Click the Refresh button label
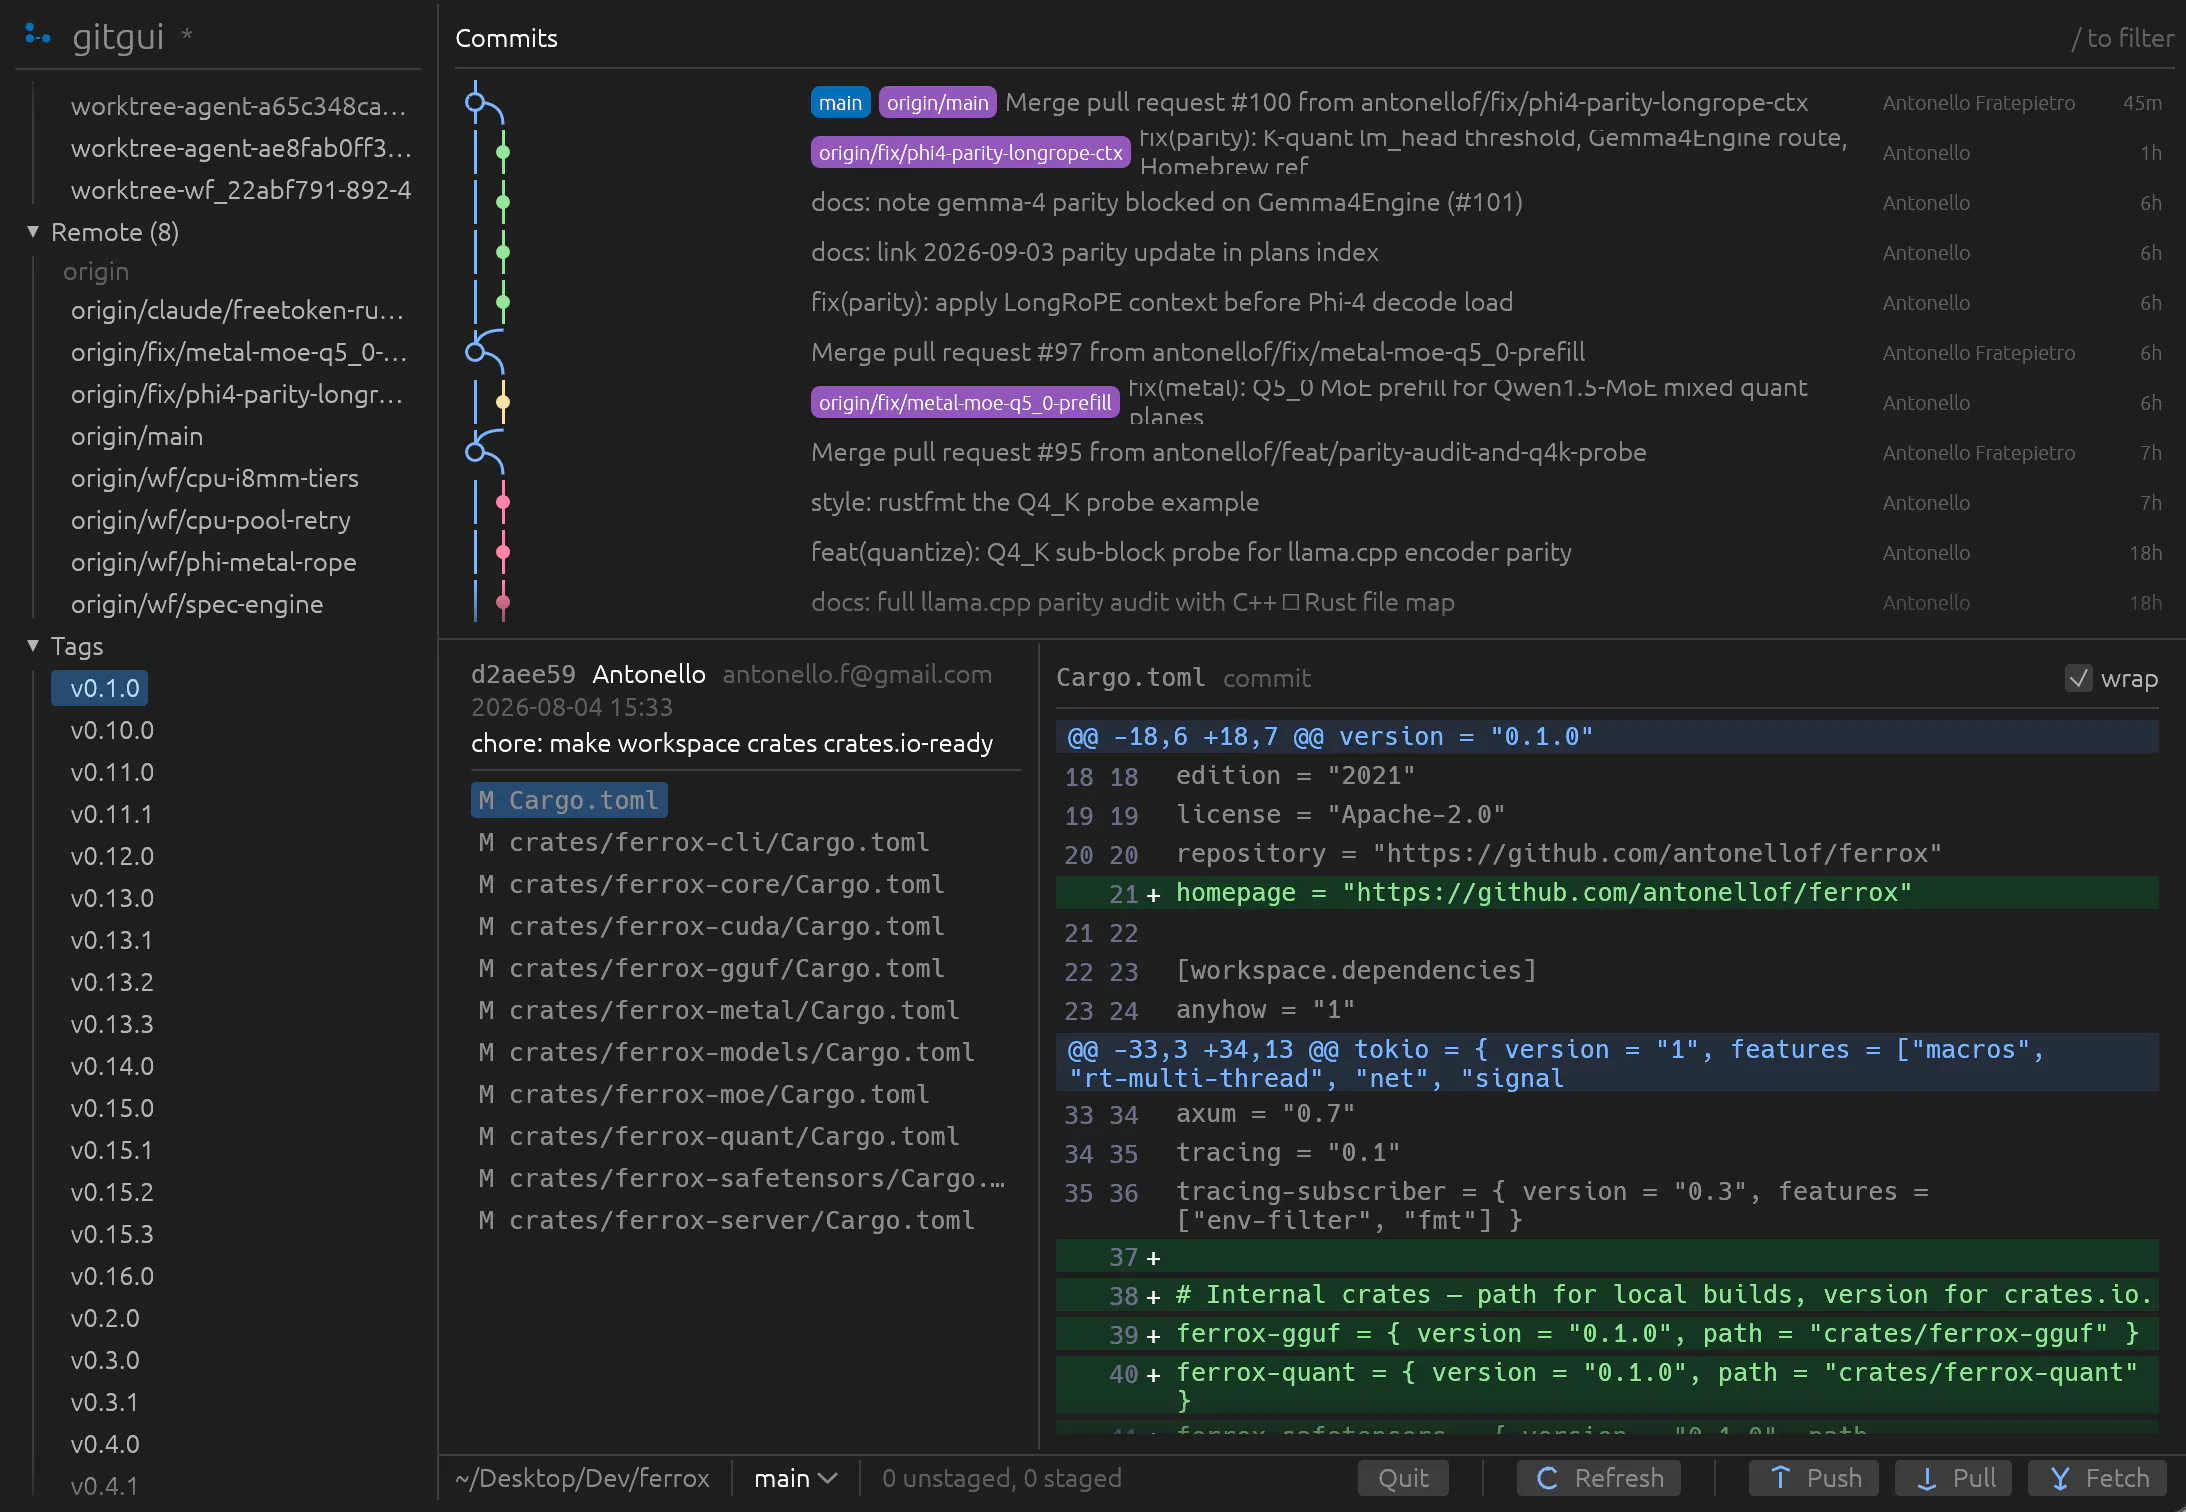The height and width of the screenshot is (1512, 2186). [x=1619, y=1478]
